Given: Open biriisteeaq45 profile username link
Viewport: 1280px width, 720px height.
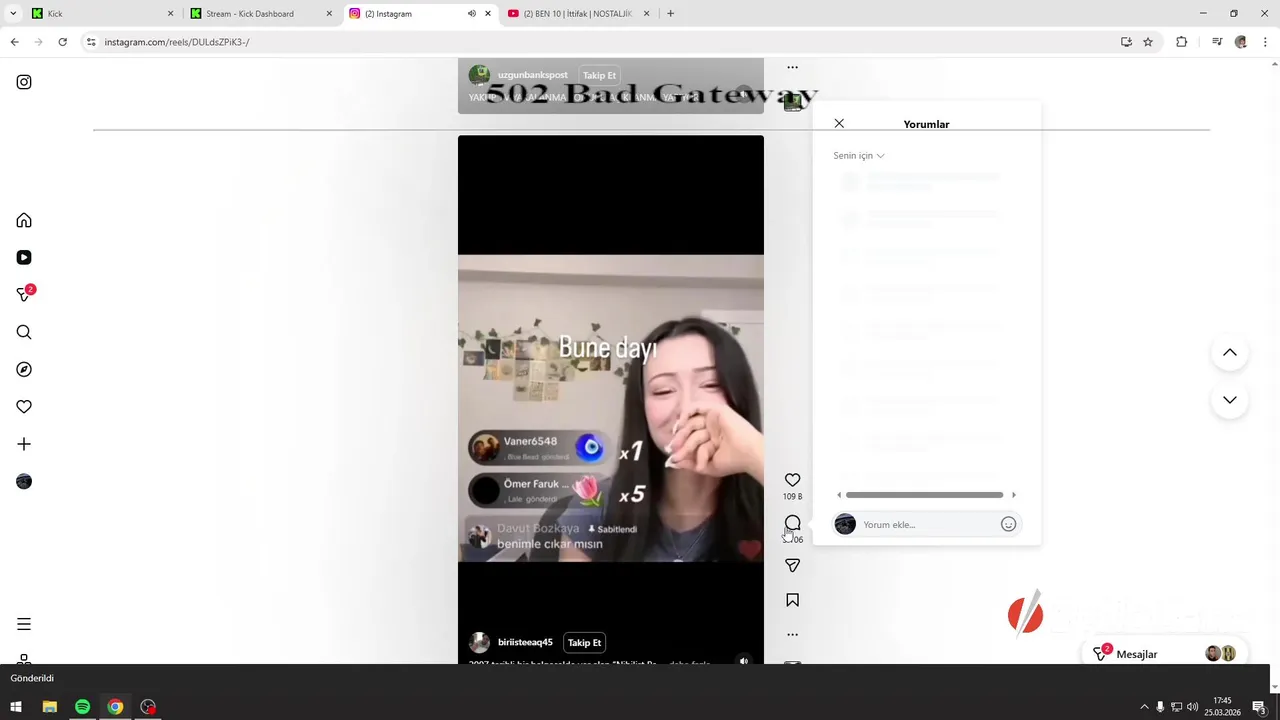Looking at the screenshot, I should [x=525, y=643].
